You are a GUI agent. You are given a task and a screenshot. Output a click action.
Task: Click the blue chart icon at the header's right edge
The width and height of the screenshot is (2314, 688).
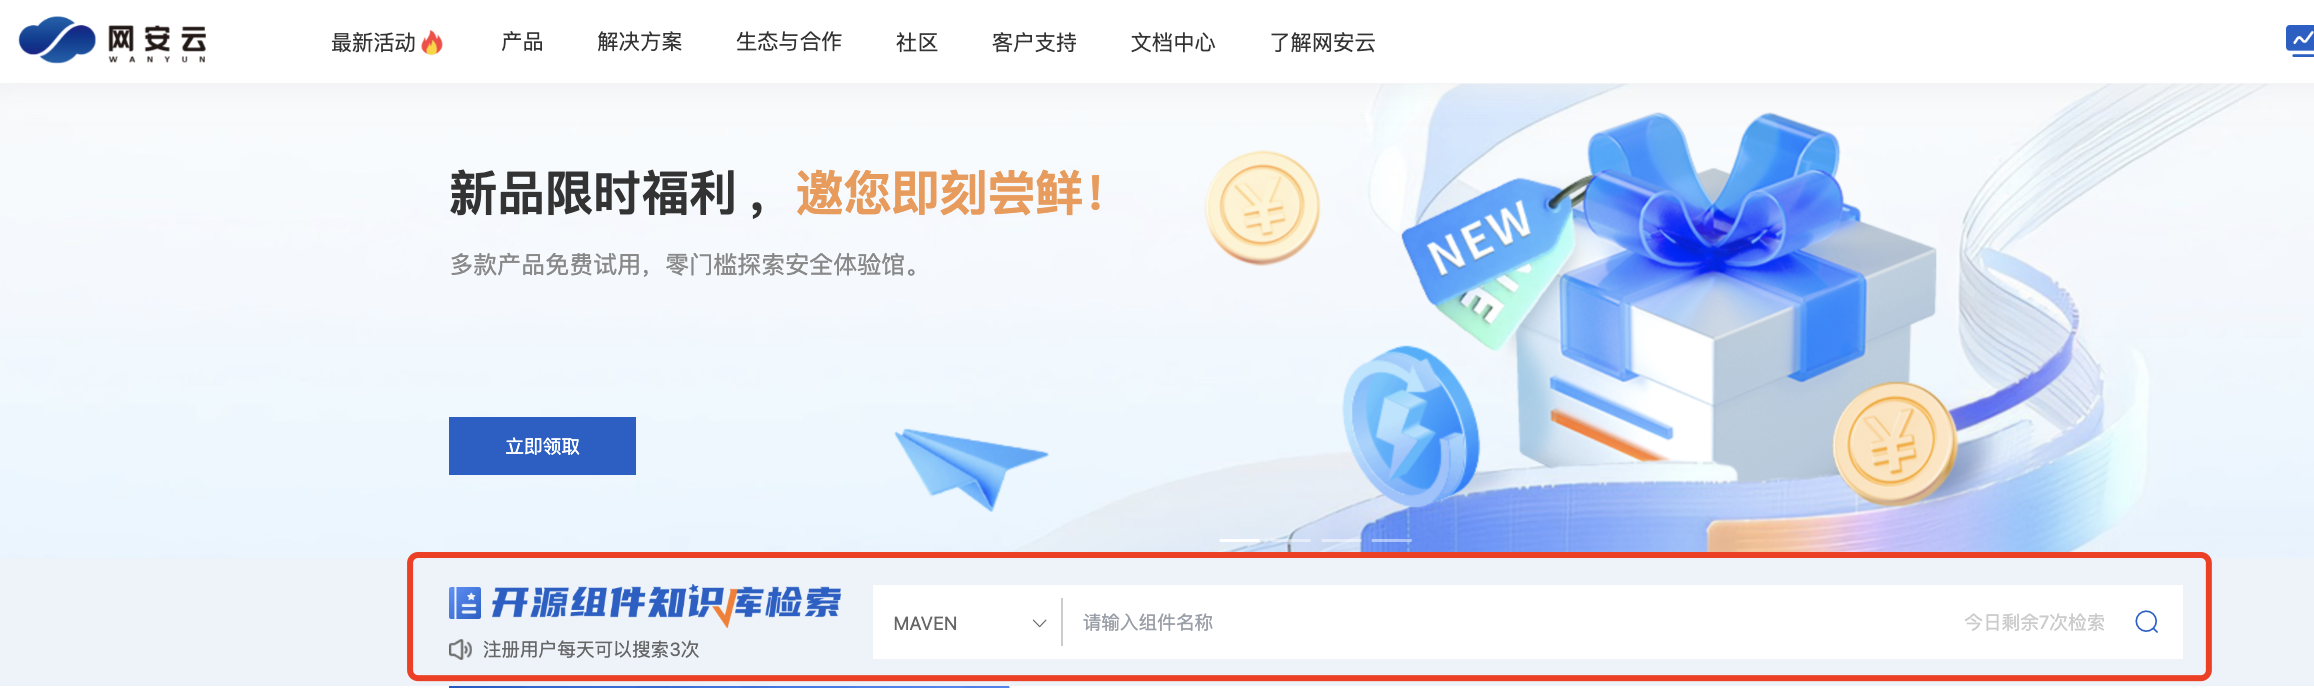(x=2300, y=41)
